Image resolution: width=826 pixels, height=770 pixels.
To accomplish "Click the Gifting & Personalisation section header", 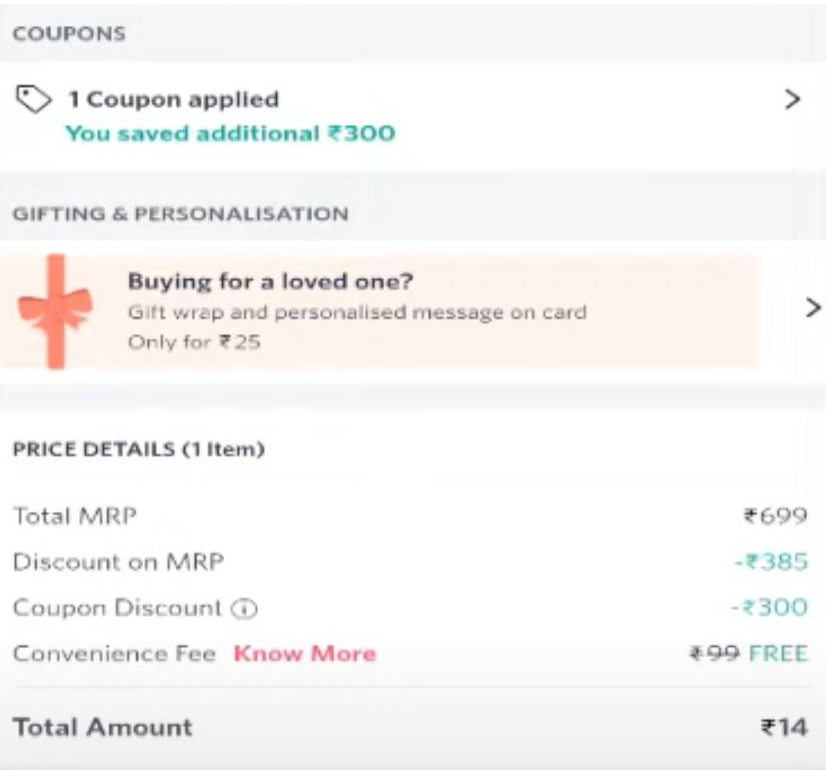I will [181, 214].
